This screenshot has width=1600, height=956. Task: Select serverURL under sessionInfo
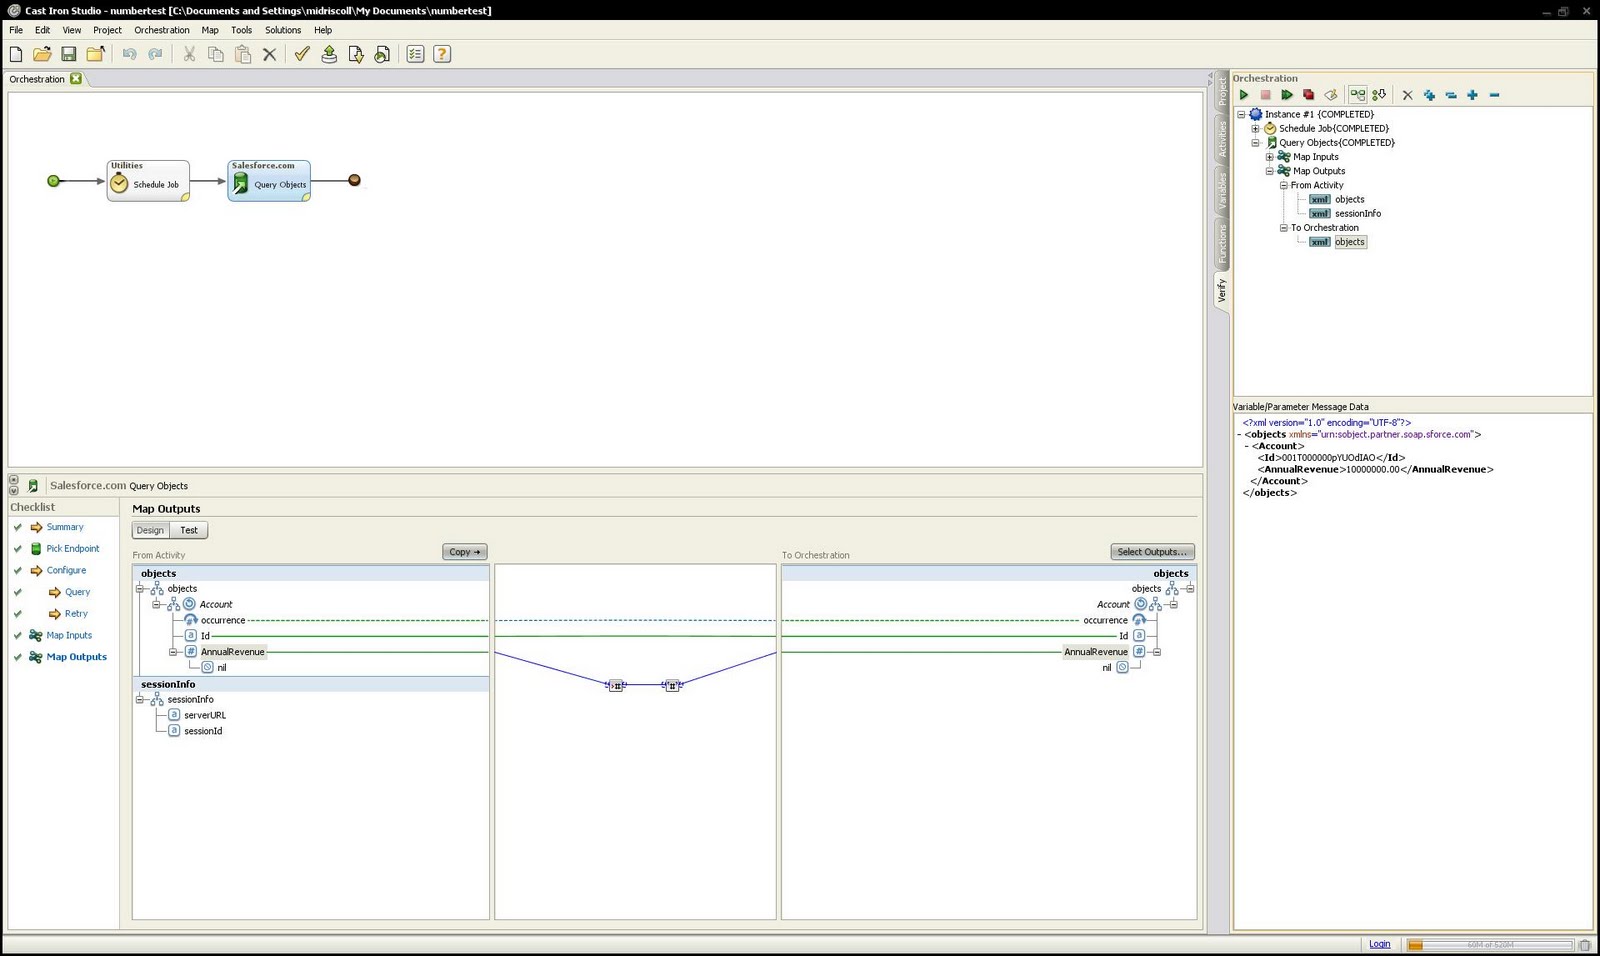coord(205,716)
